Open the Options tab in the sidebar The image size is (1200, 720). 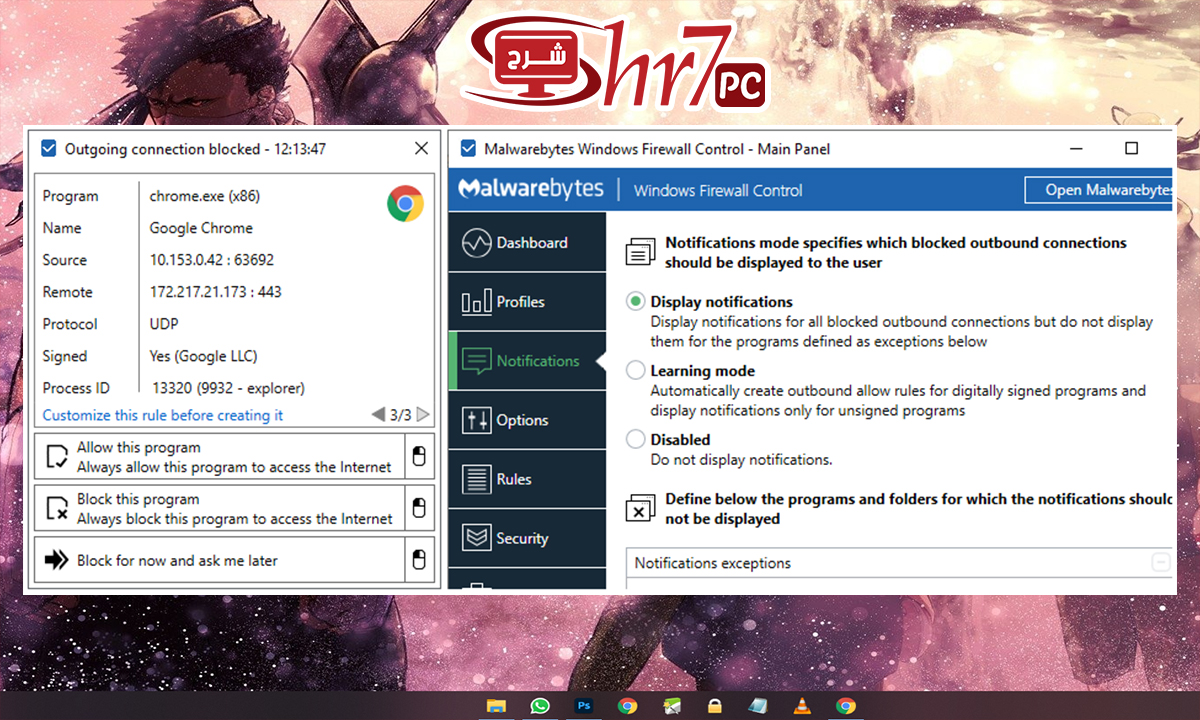click(x=527, y=420)
